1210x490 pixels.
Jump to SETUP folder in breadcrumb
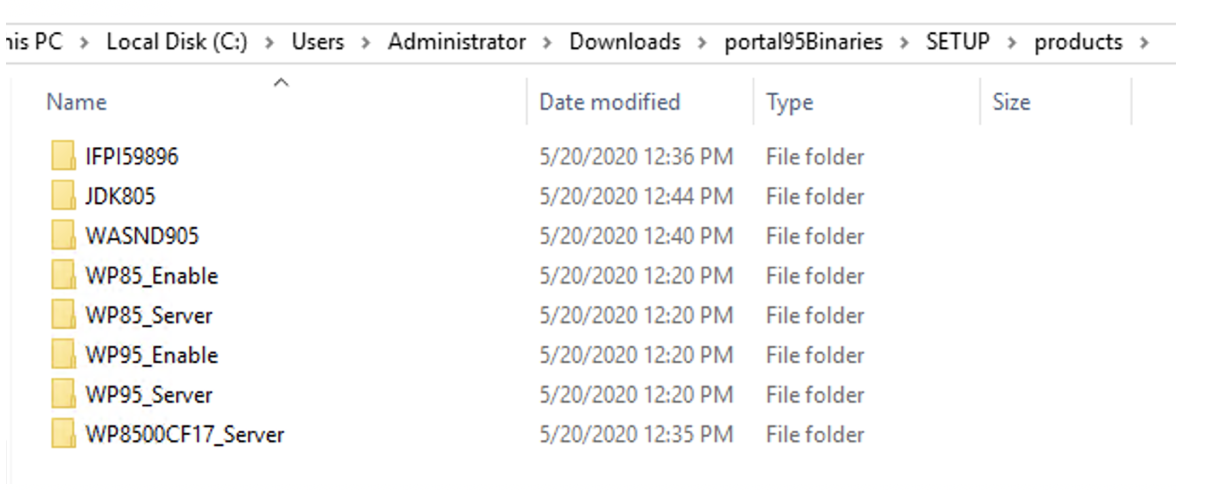click(x=957, y=42)
